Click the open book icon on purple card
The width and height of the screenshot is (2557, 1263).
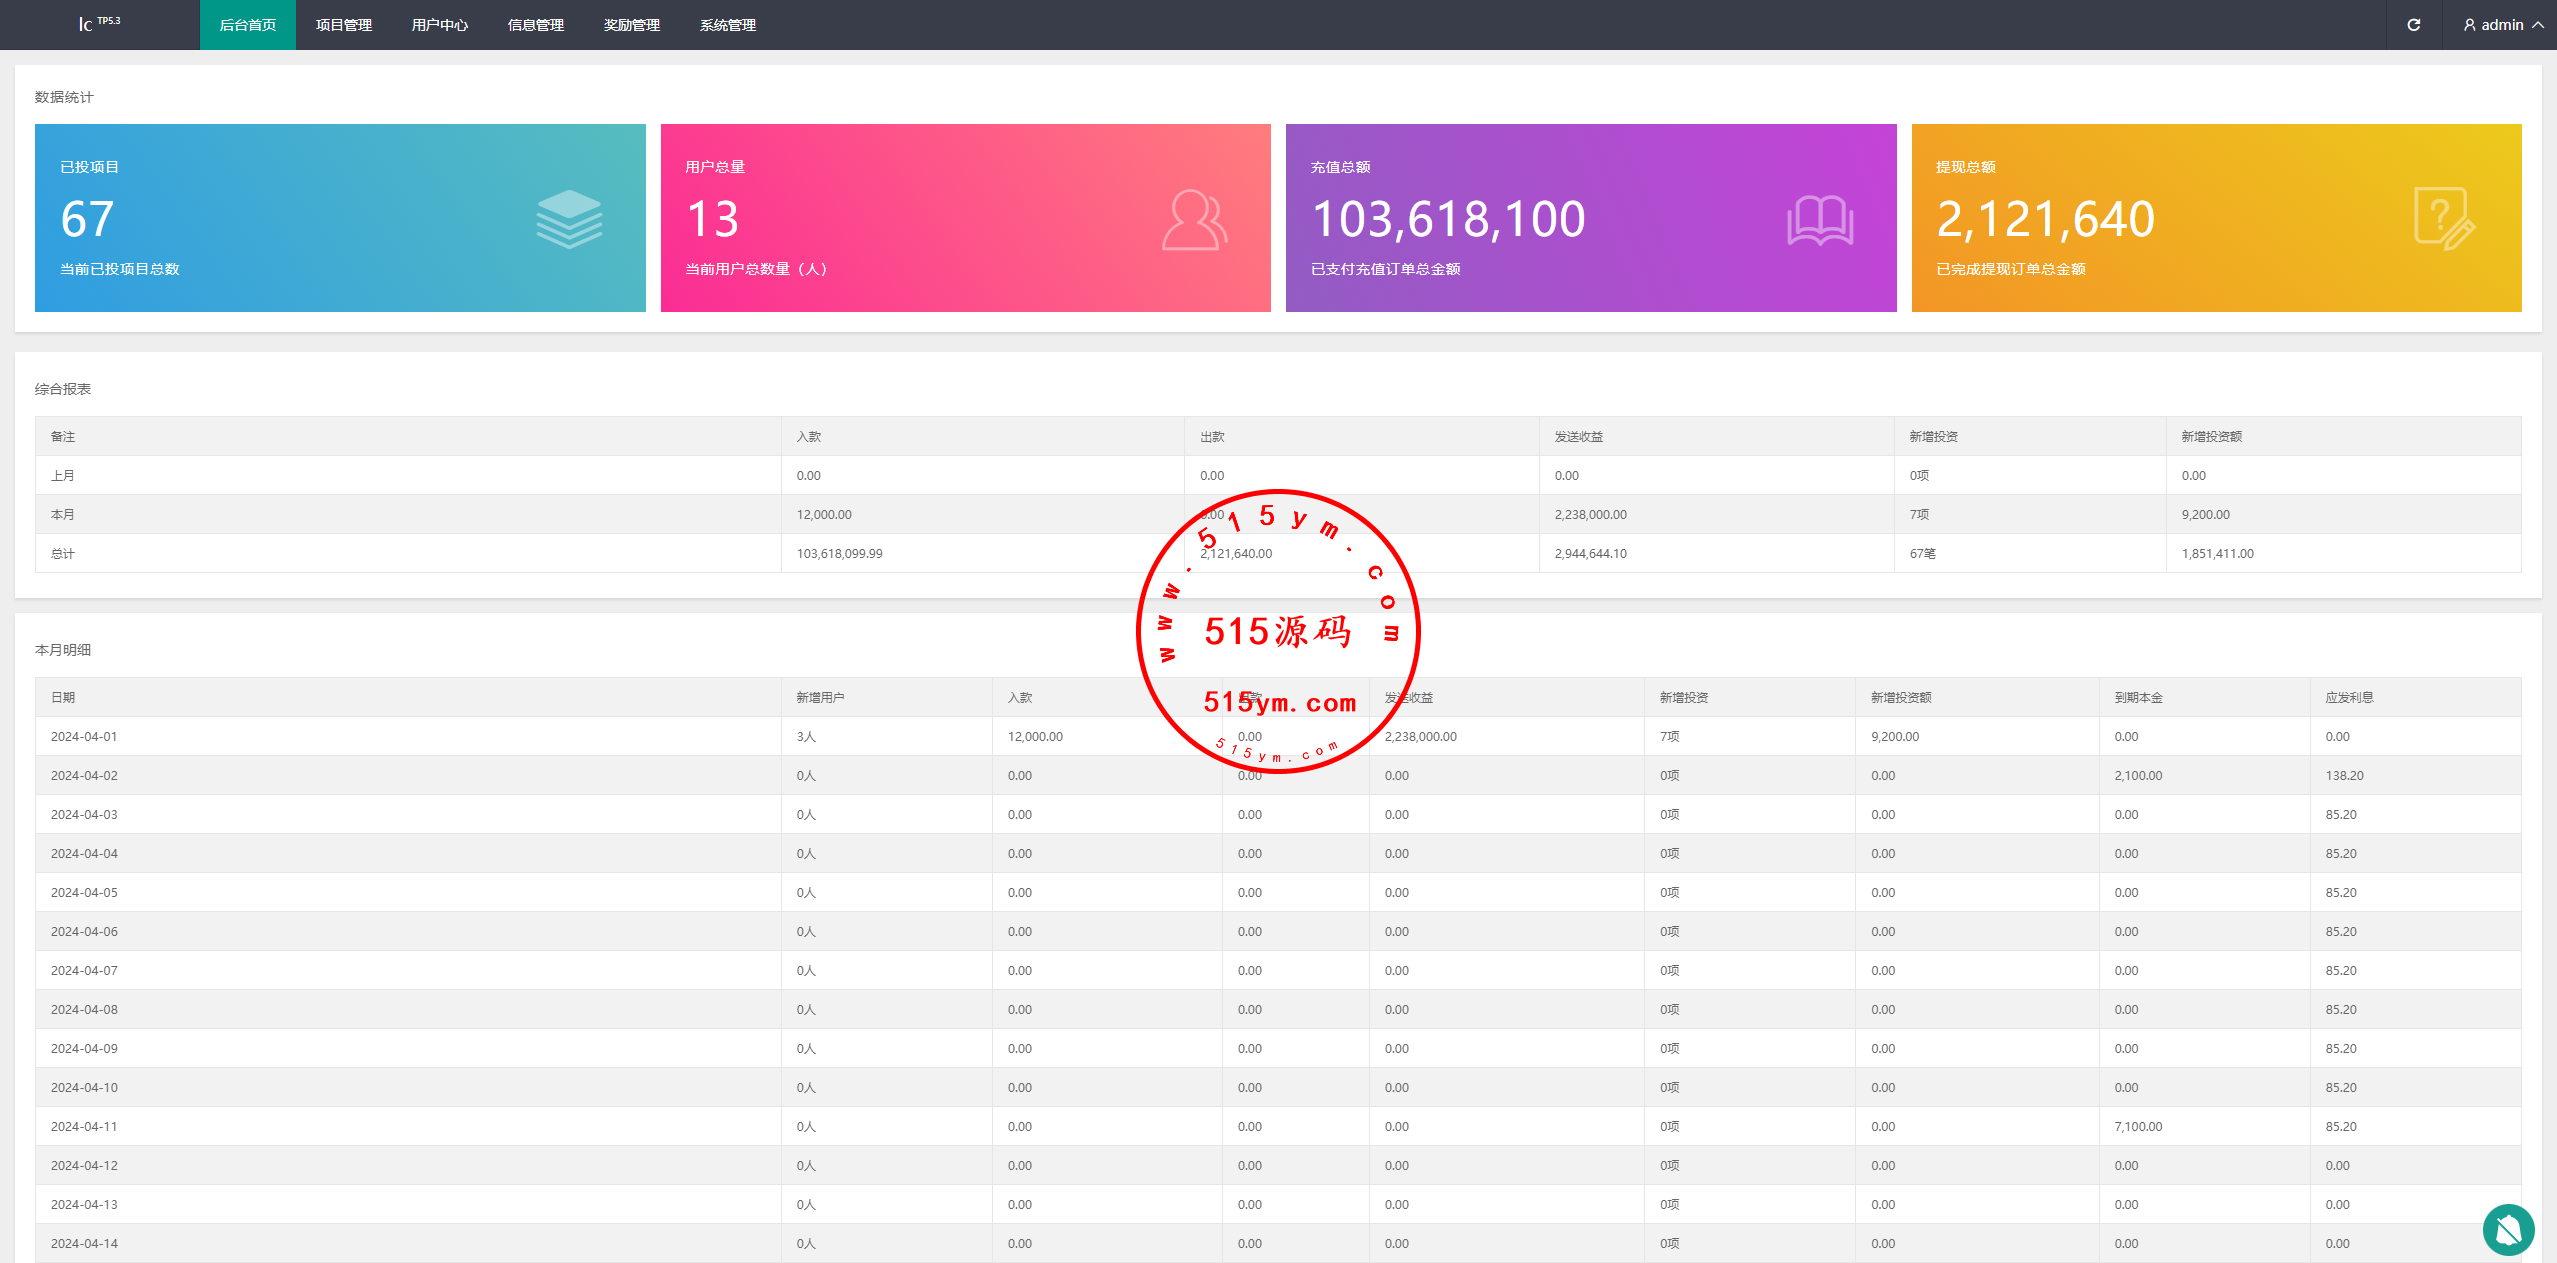tap(1819, 220)
